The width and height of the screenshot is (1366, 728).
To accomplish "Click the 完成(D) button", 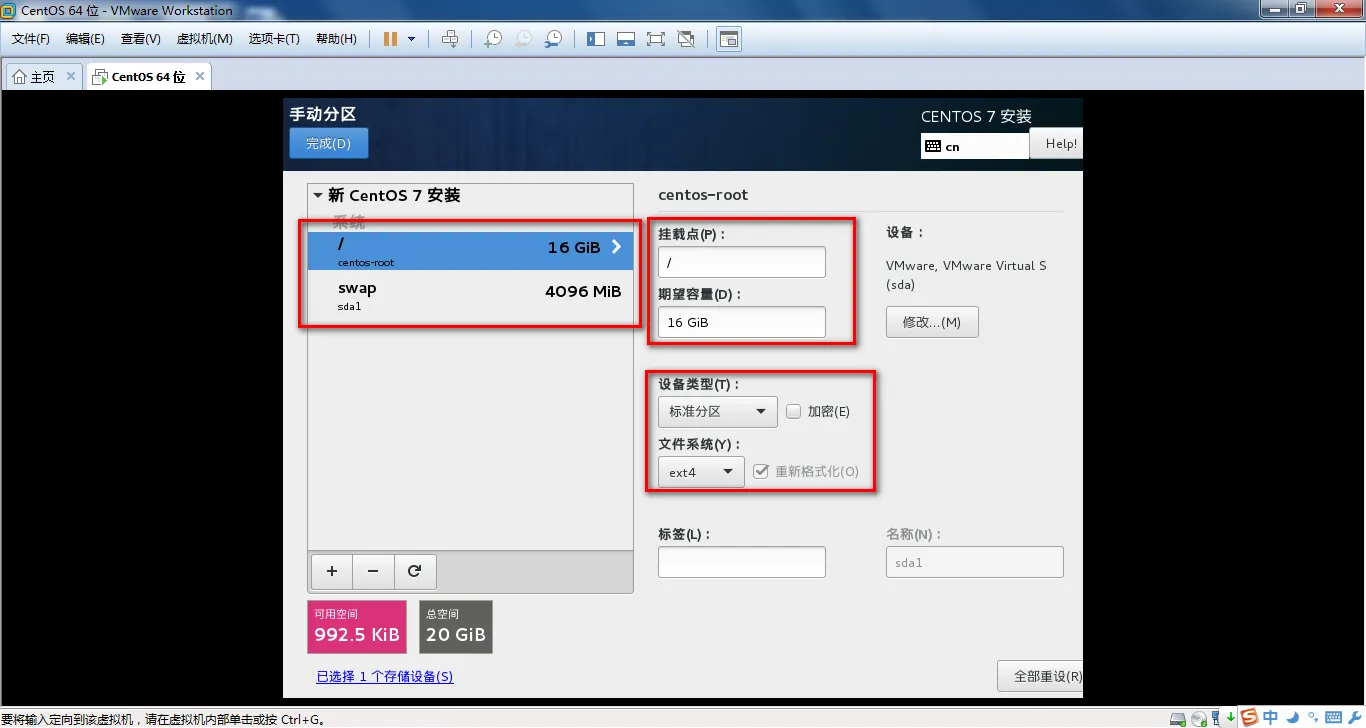I will 328,143.
